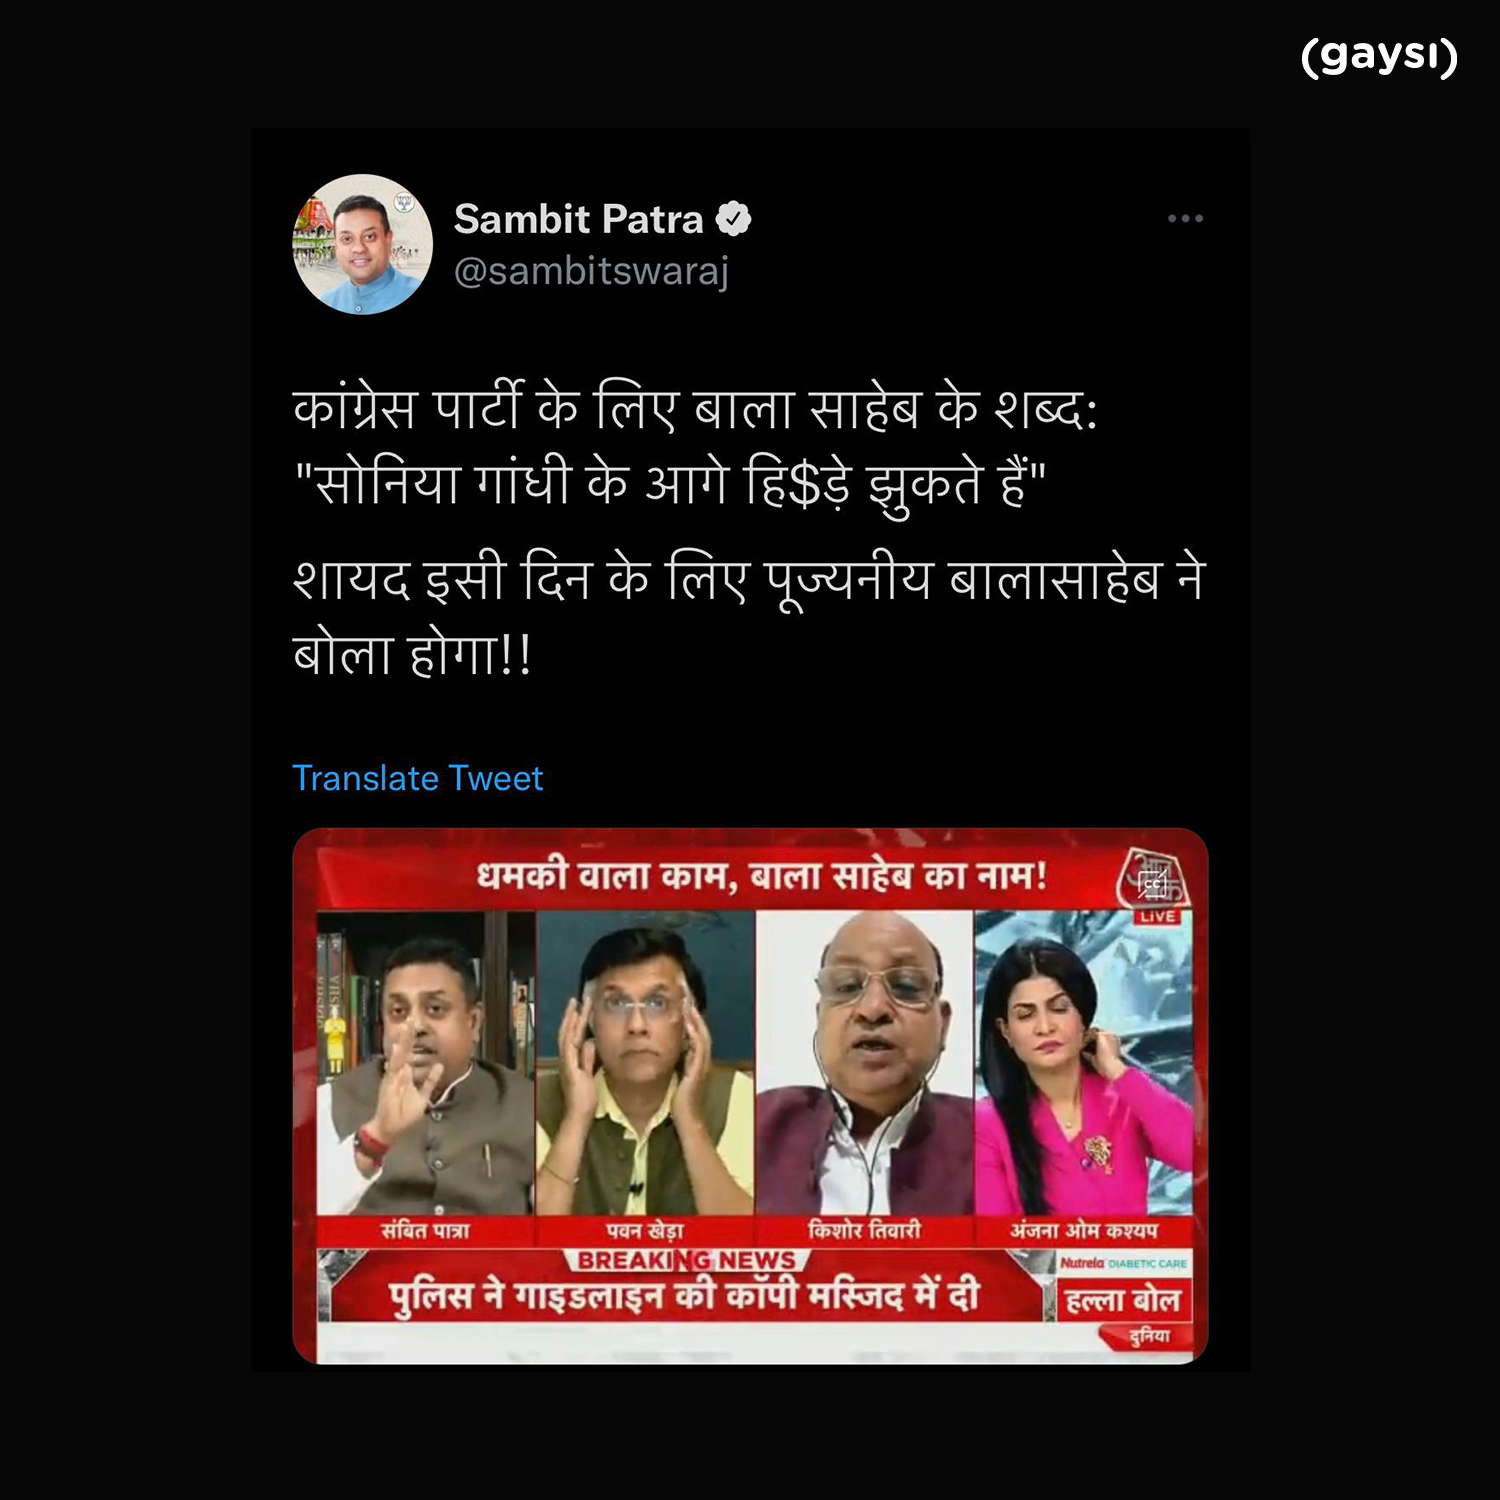Click the BREAKING NEWS banner

point(686,1260)
